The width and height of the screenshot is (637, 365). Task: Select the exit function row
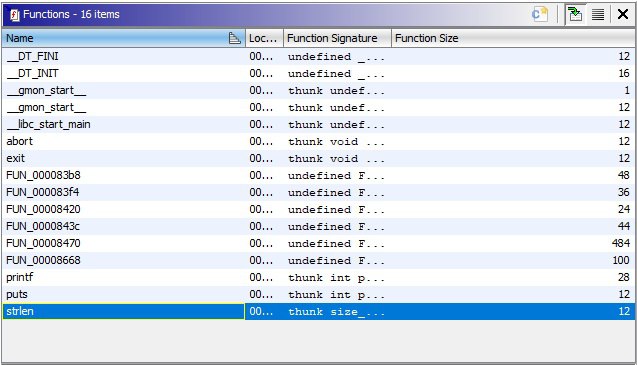318,159
